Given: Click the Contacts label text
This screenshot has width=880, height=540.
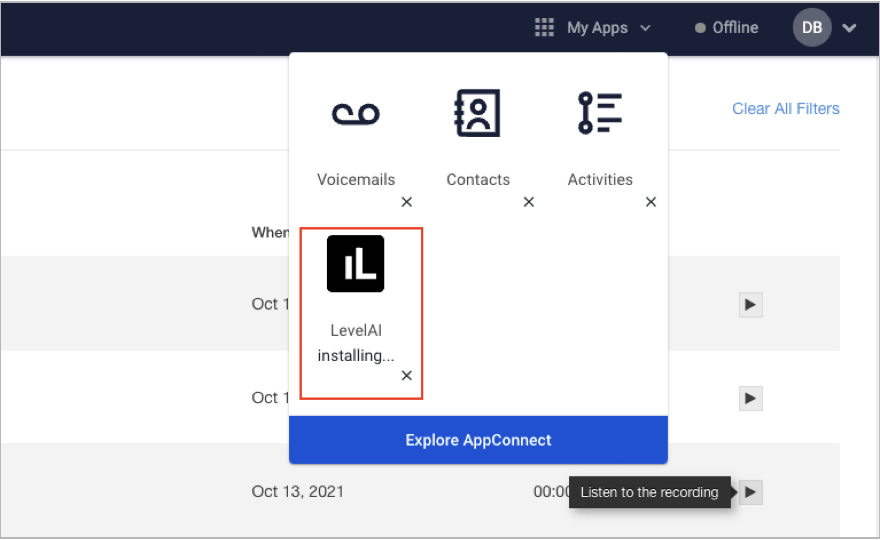Looking at the screenshot, I should (x=478, y=180).
